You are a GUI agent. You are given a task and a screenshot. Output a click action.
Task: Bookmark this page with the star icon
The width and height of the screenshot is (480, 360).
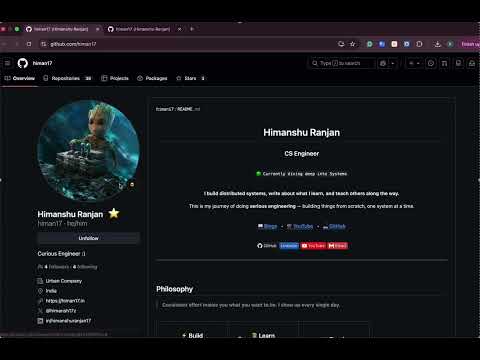coord(353,44)
